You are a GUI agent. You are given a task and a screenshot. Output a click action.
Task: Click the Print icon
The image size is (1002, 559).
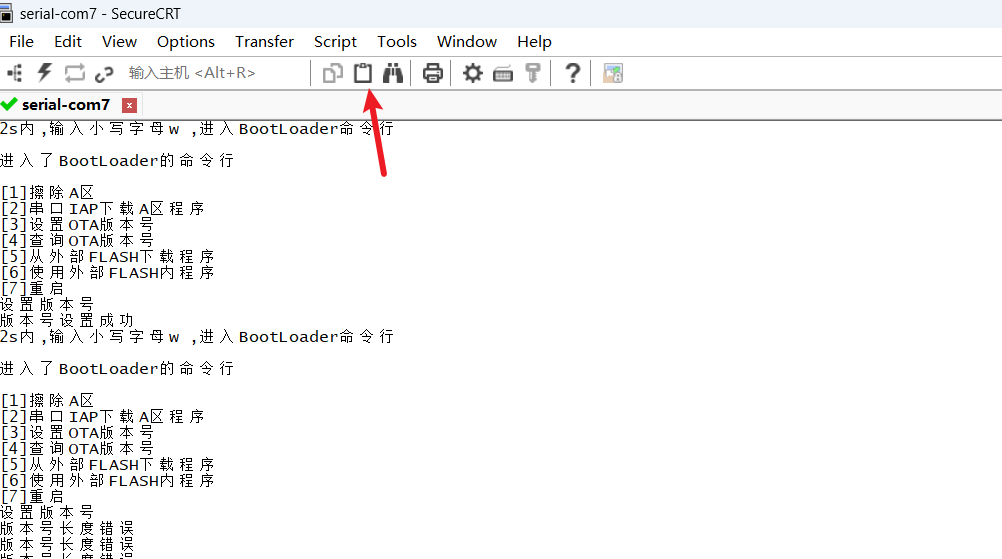433,73
